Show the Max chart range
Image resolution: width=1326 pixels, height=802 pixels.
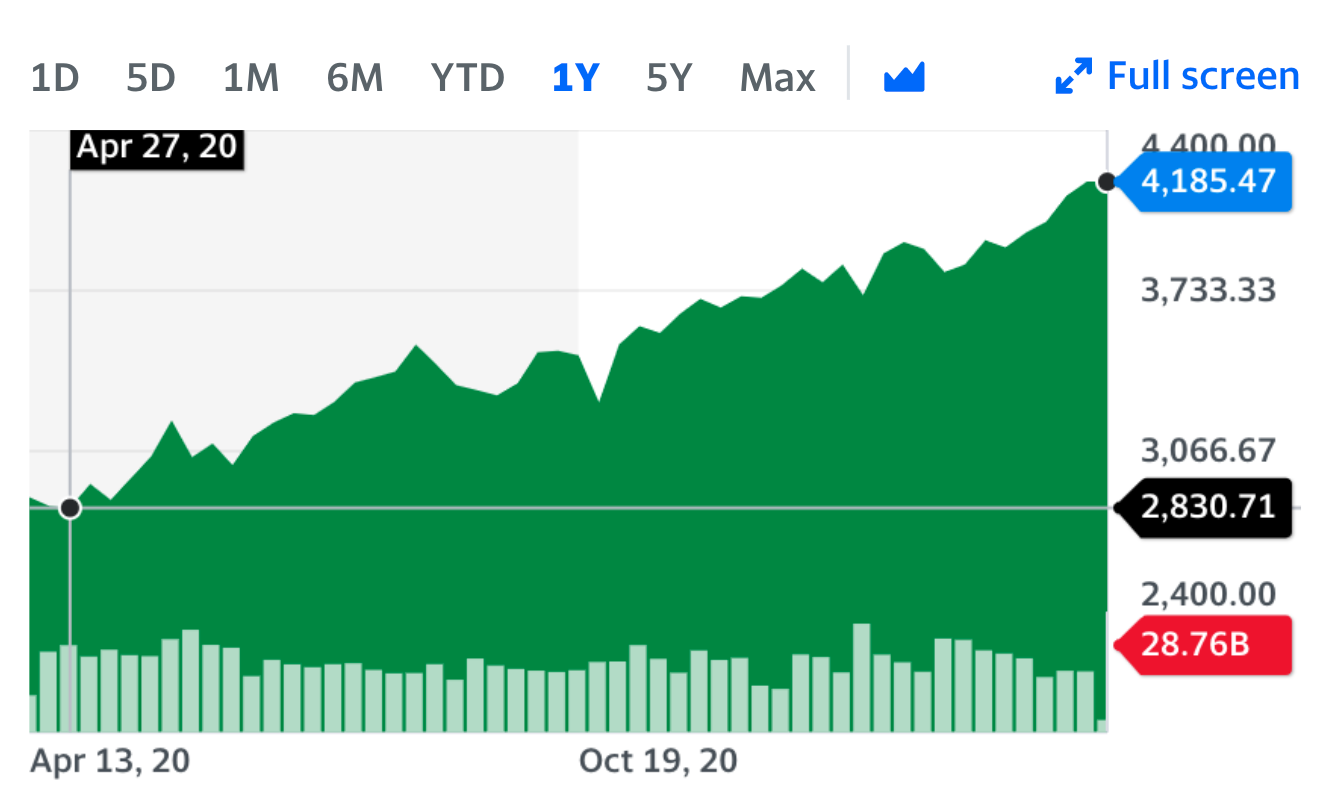point(777,77)
